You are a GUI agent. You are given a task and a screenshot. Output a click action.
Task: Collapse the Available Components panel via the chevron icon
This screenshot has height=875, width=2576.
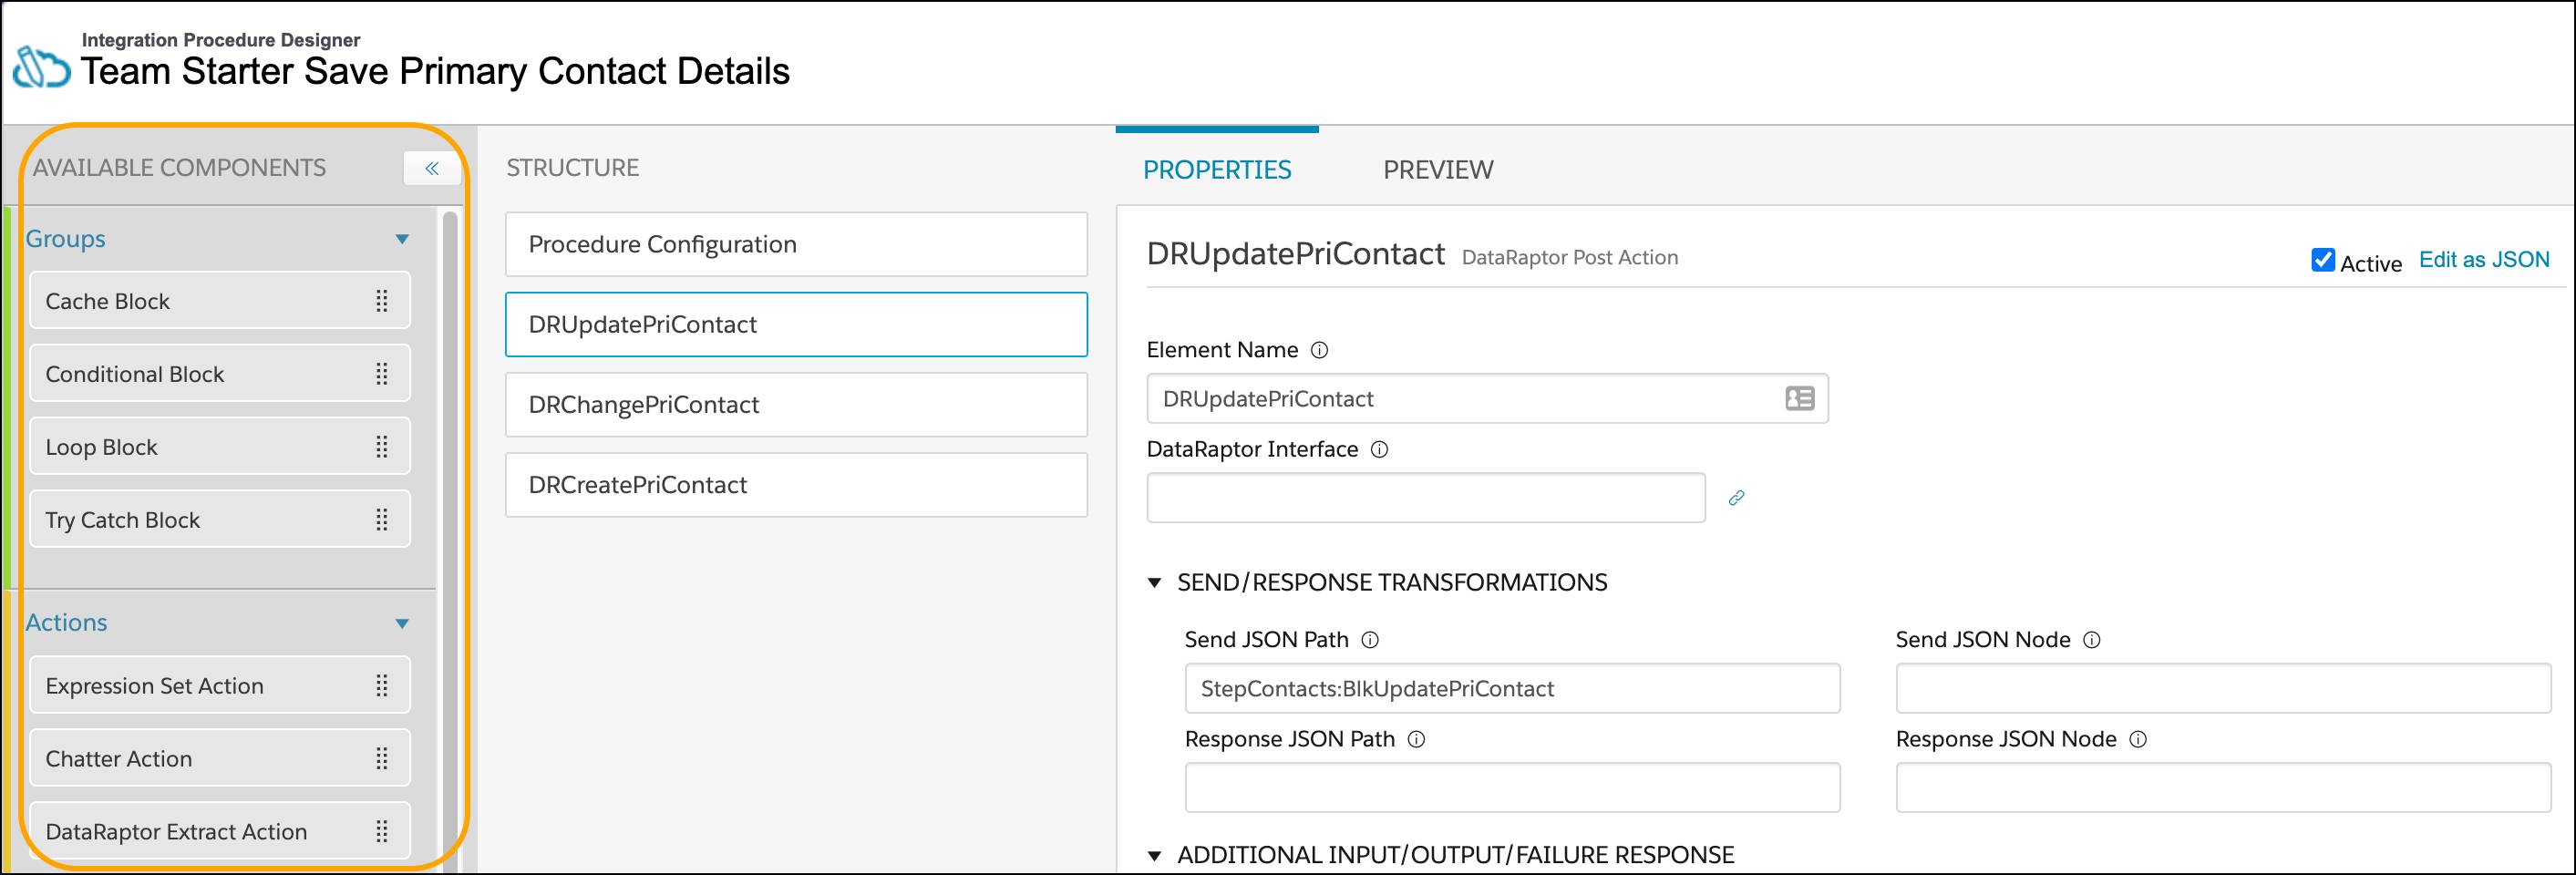[432, 168]
